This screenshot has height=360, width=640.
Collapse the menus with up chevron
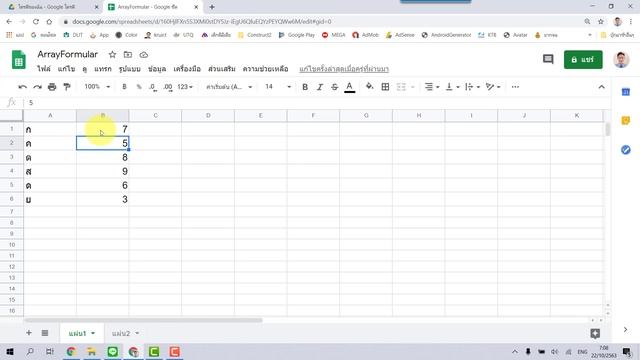click(x=601, y=87)
